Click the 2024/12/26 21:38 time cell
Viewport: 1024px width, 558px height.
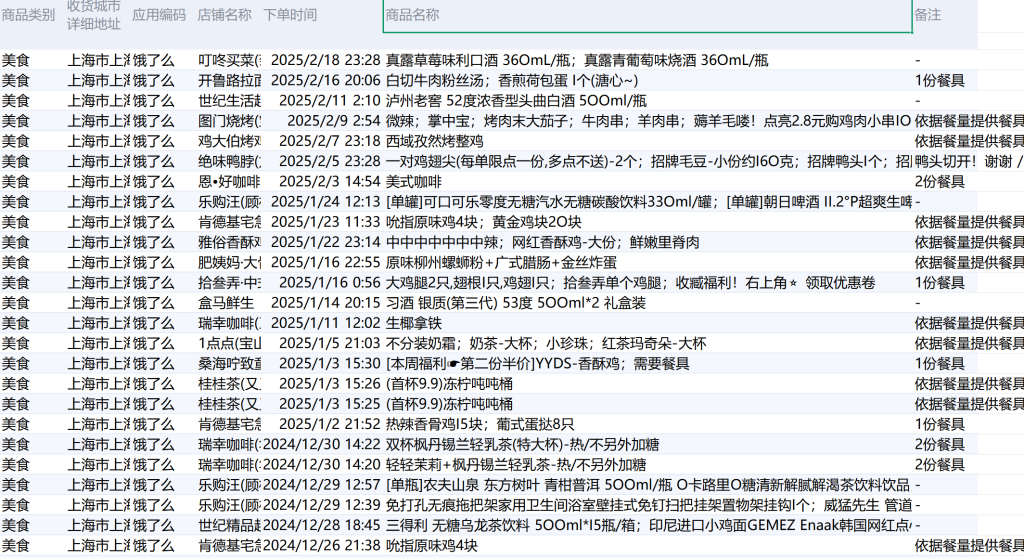coord(321,546)
